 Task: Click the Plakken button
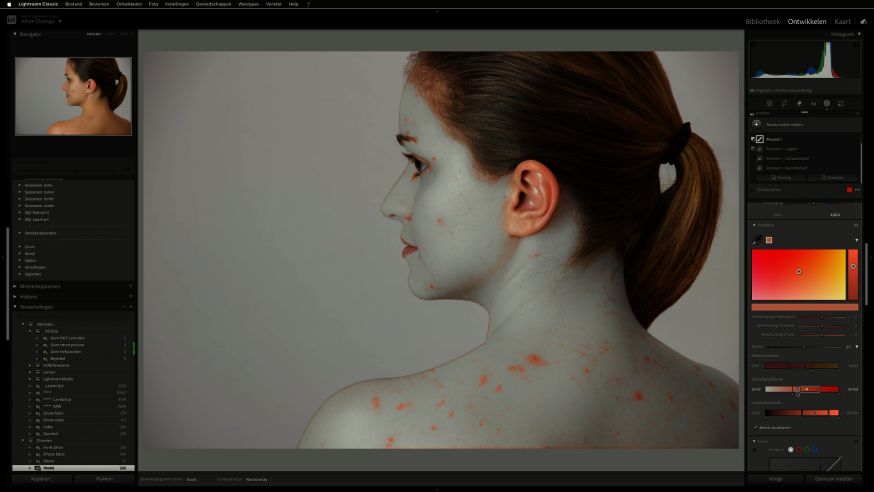[103, 479]
